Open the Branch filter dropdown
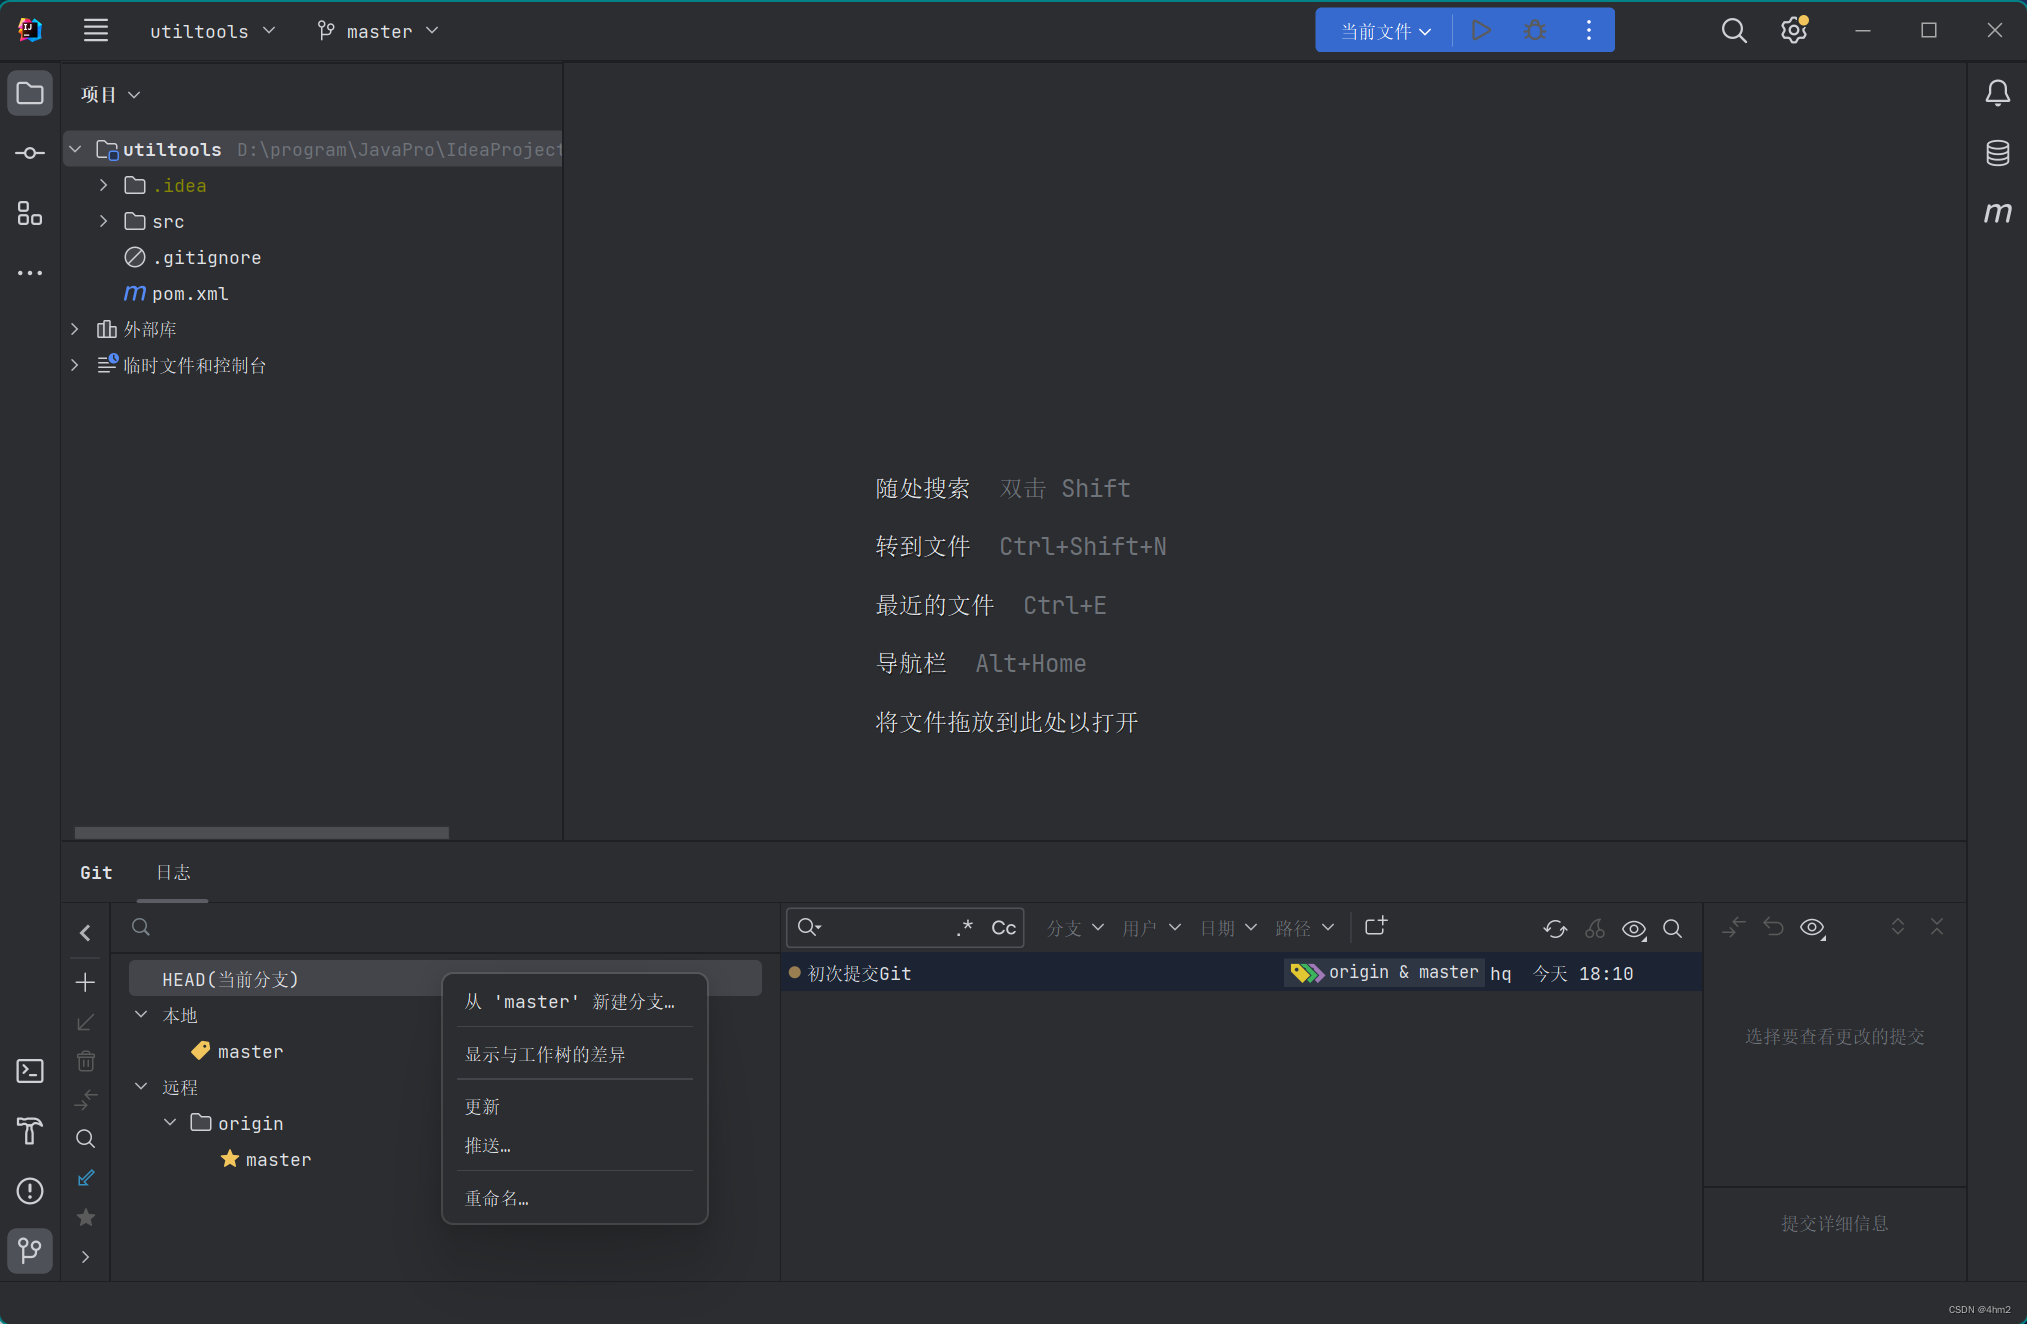 1075,928
